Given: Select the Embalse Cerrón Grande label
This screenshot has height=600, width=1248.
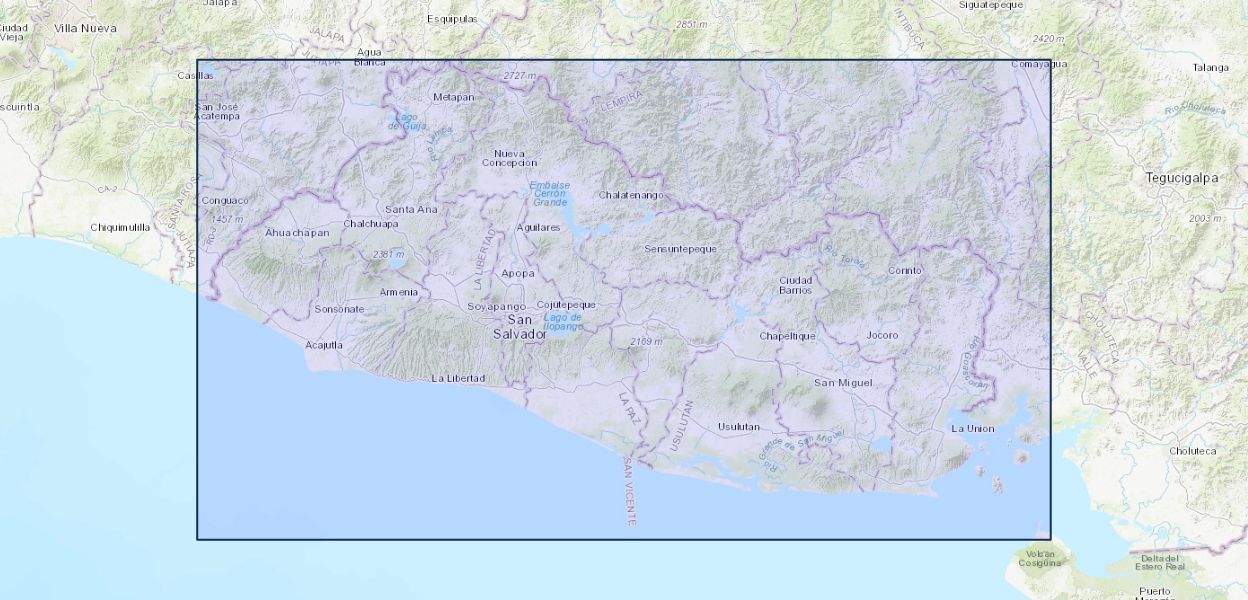Looking at the screenshot, I should click(x=550, y=193).
